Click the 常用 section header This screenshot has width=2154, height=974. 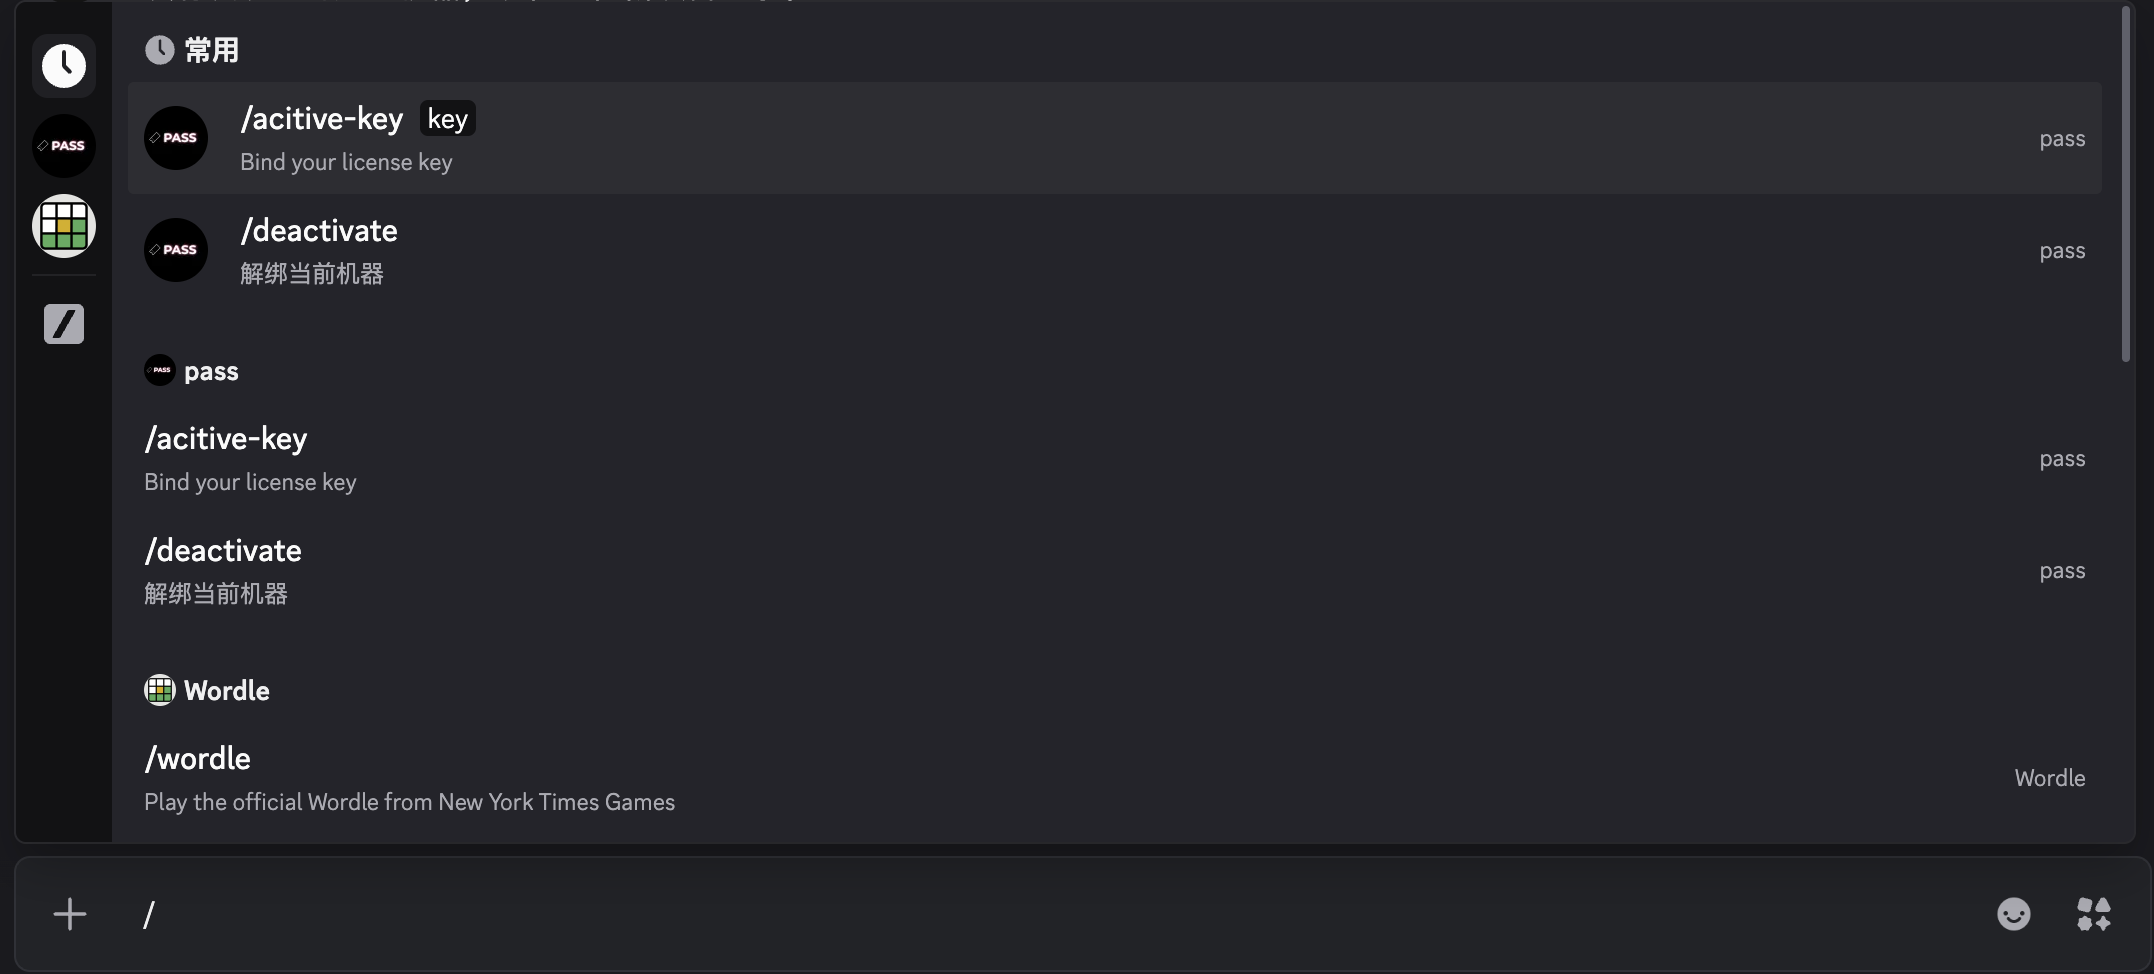pyautogui.click(x=211, y=50)
